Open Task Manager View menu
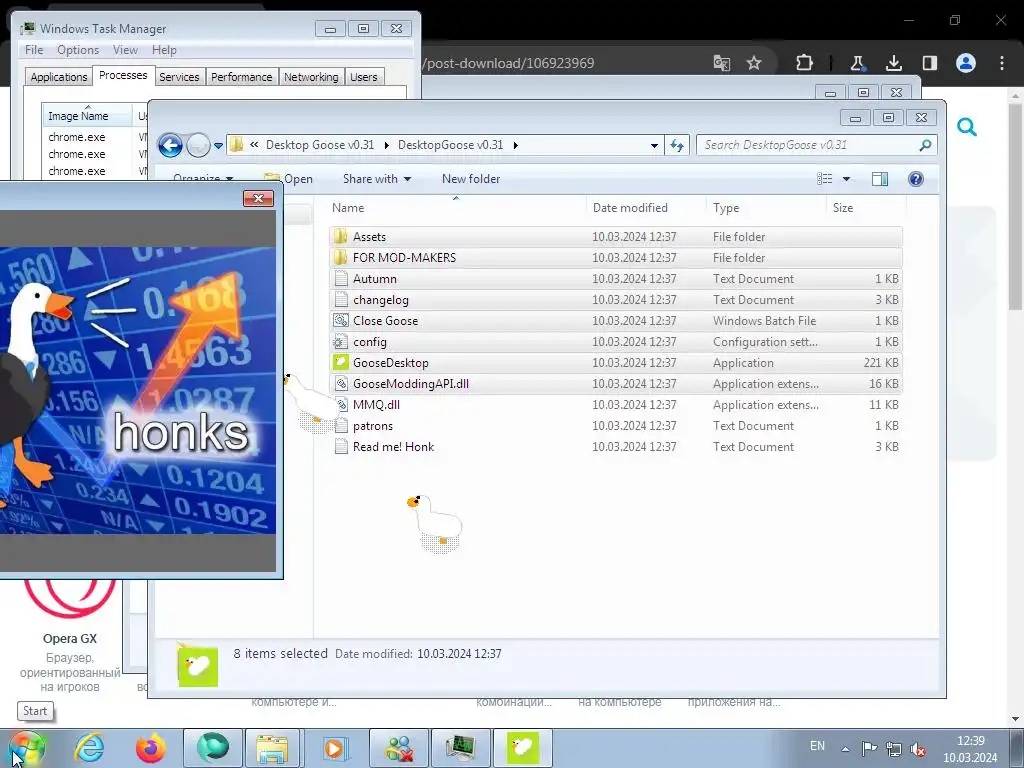 [x=125, y=50]
